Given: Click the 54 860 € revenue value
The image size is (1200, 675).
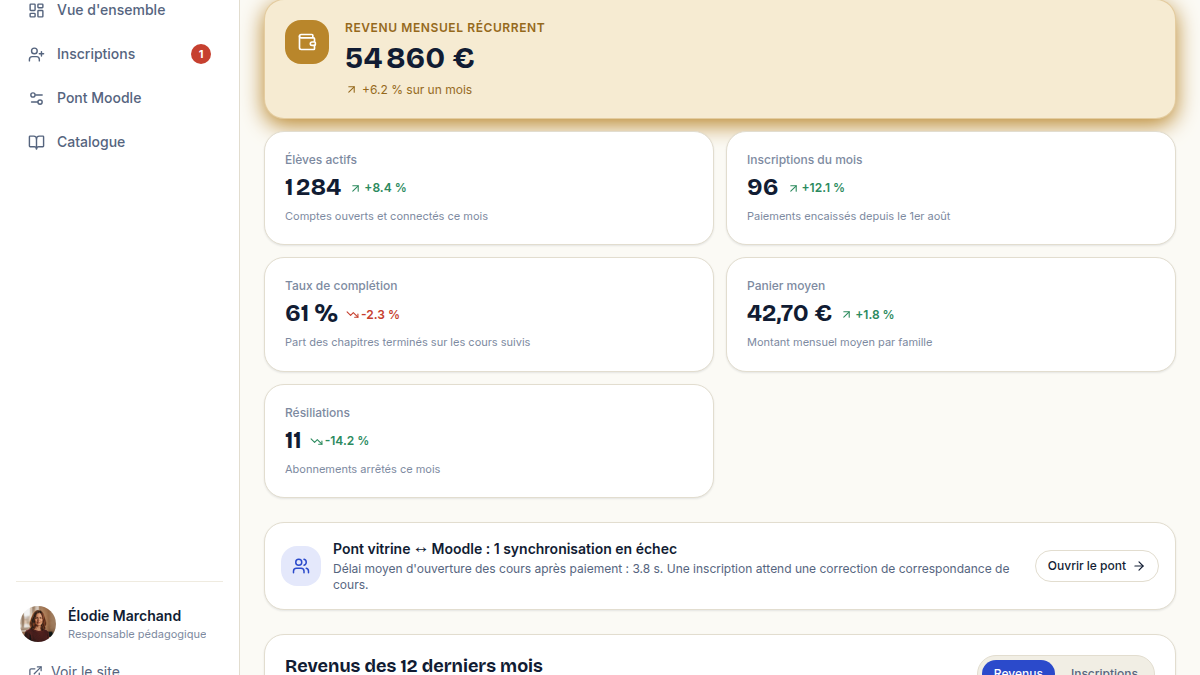Looking at the screenshot, I should (410, 59).
